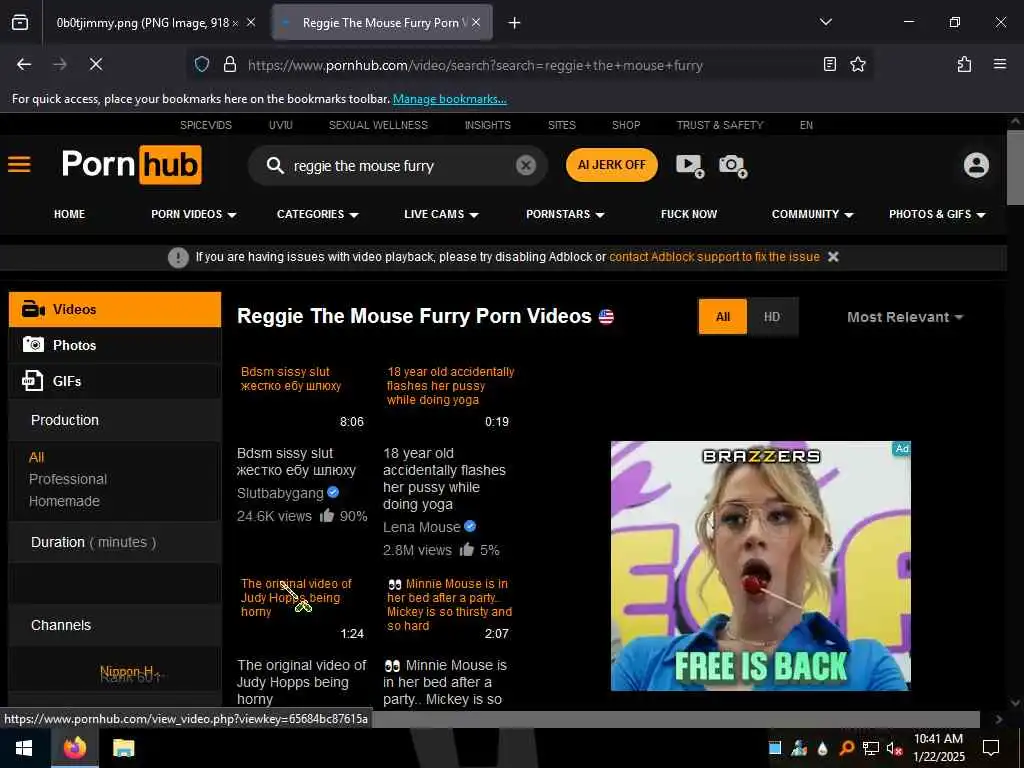Open the Brazzers advertisement banner
This screenshot has width=1024, height=768.
coord(760,566)
